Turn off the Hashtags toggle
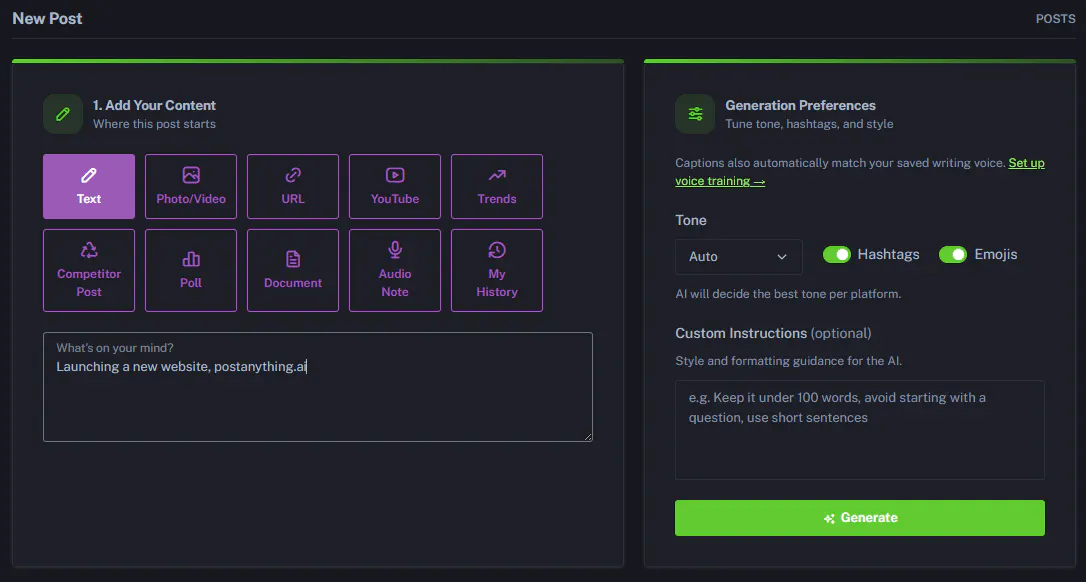1086x582 pixels. 837,254
